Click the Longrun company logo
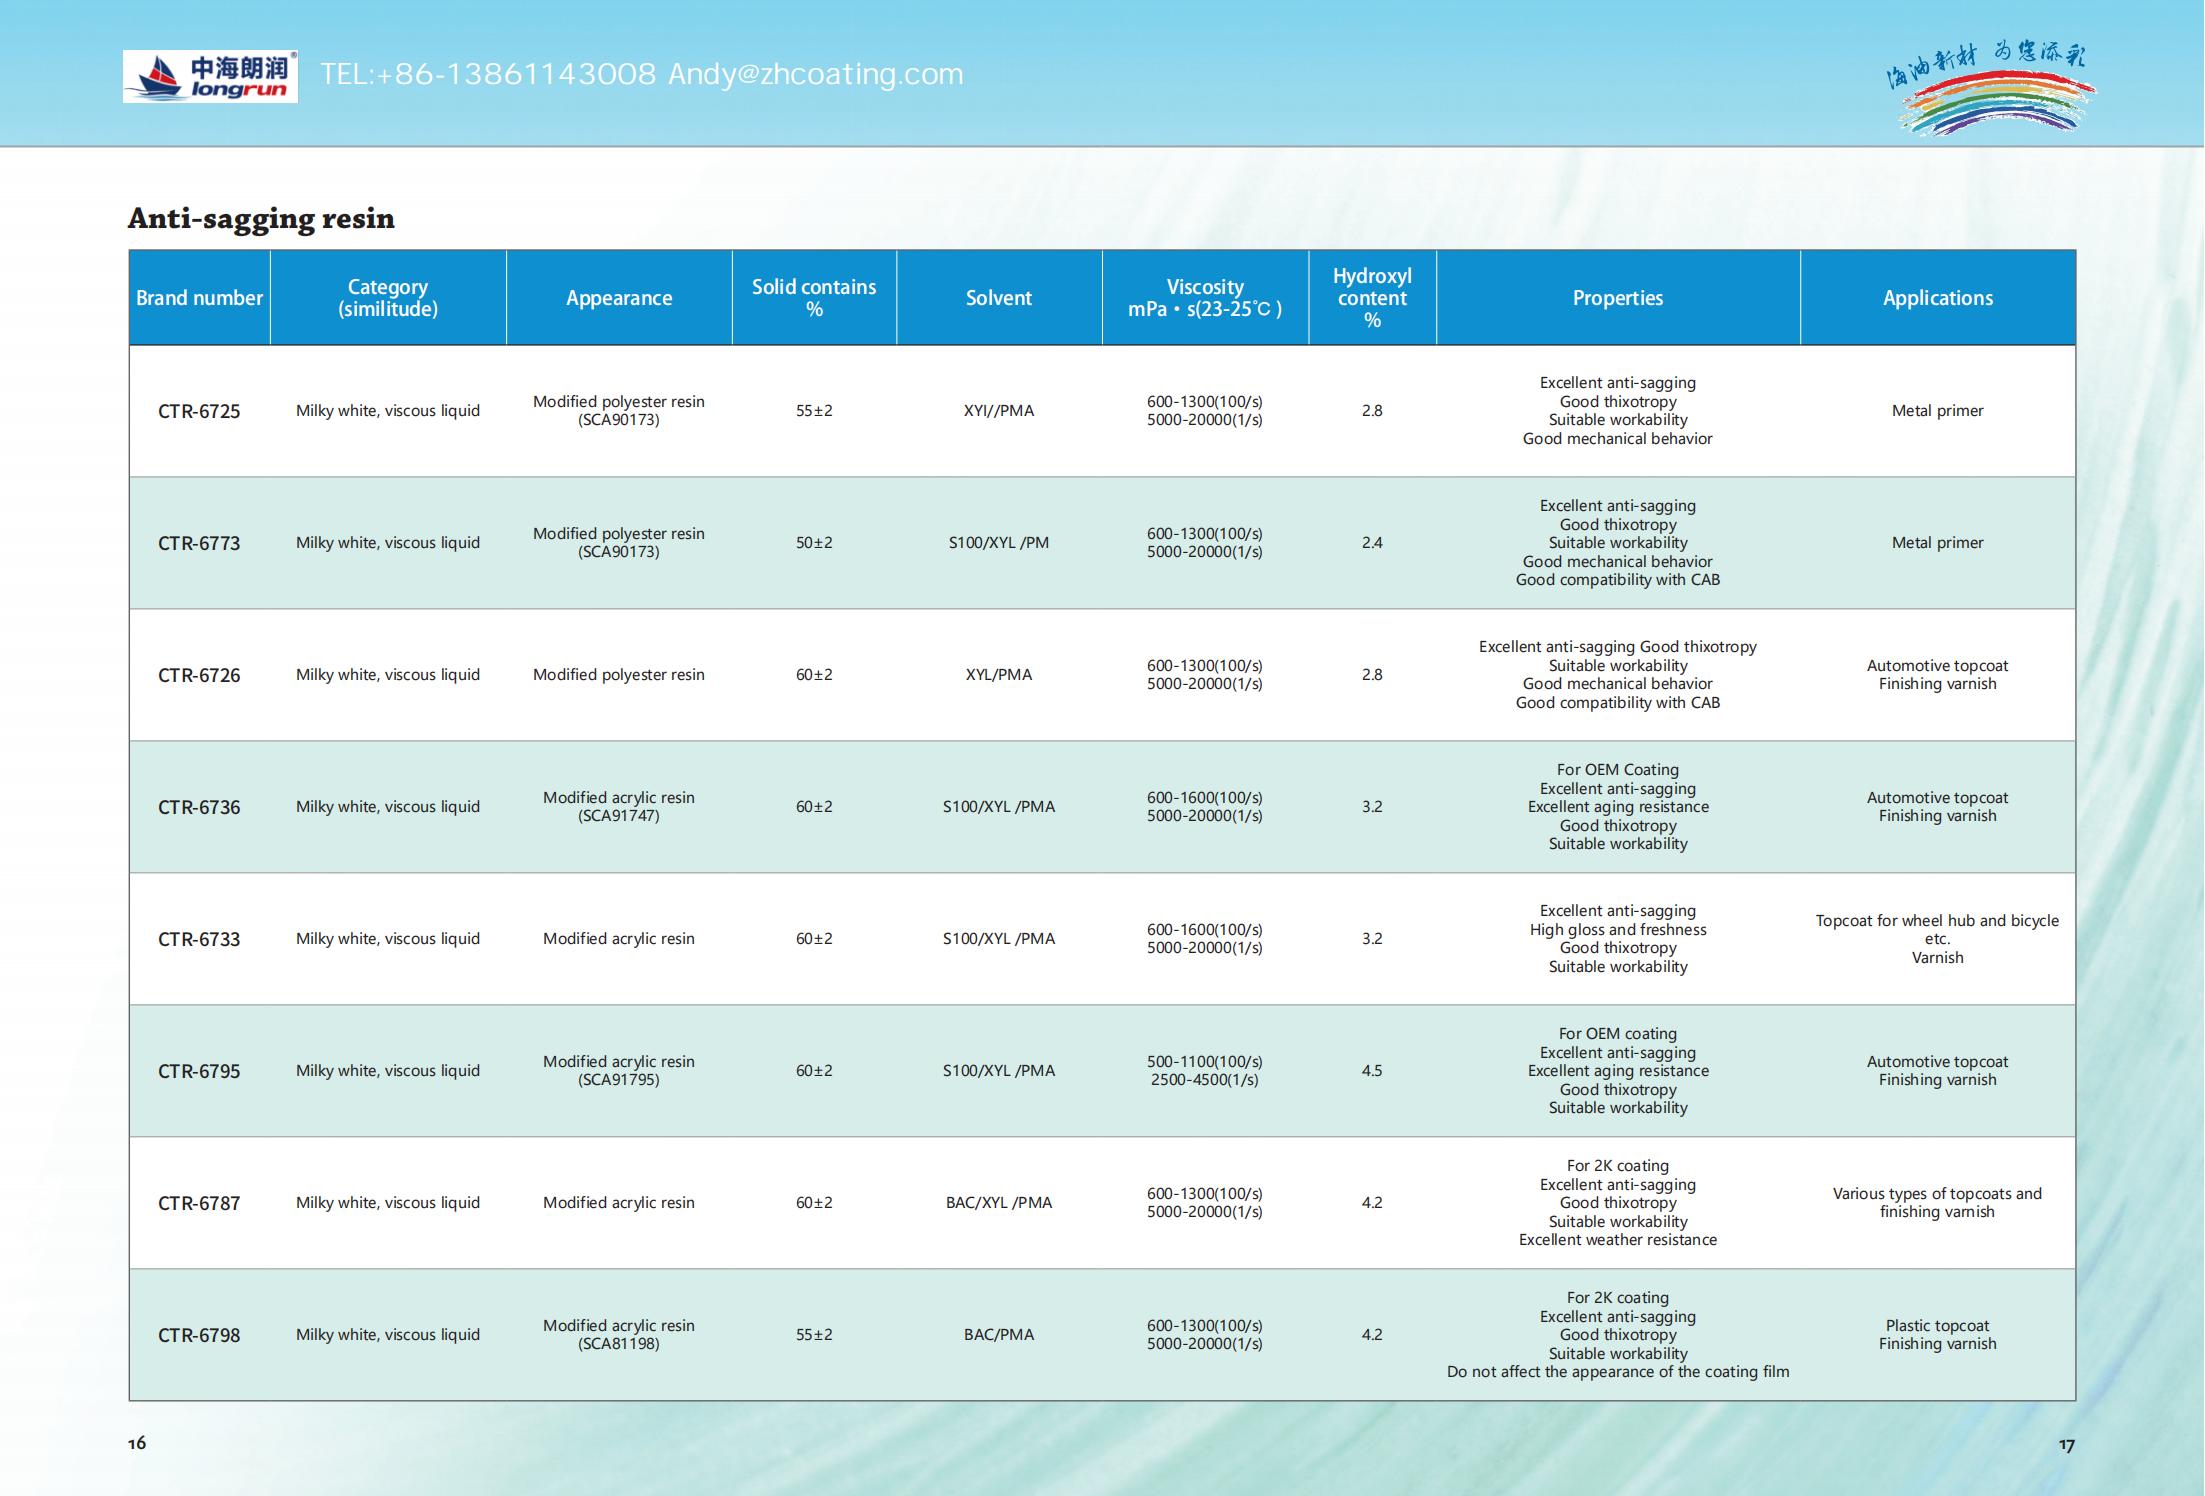2205x1496 pixels. click(210, 76)
